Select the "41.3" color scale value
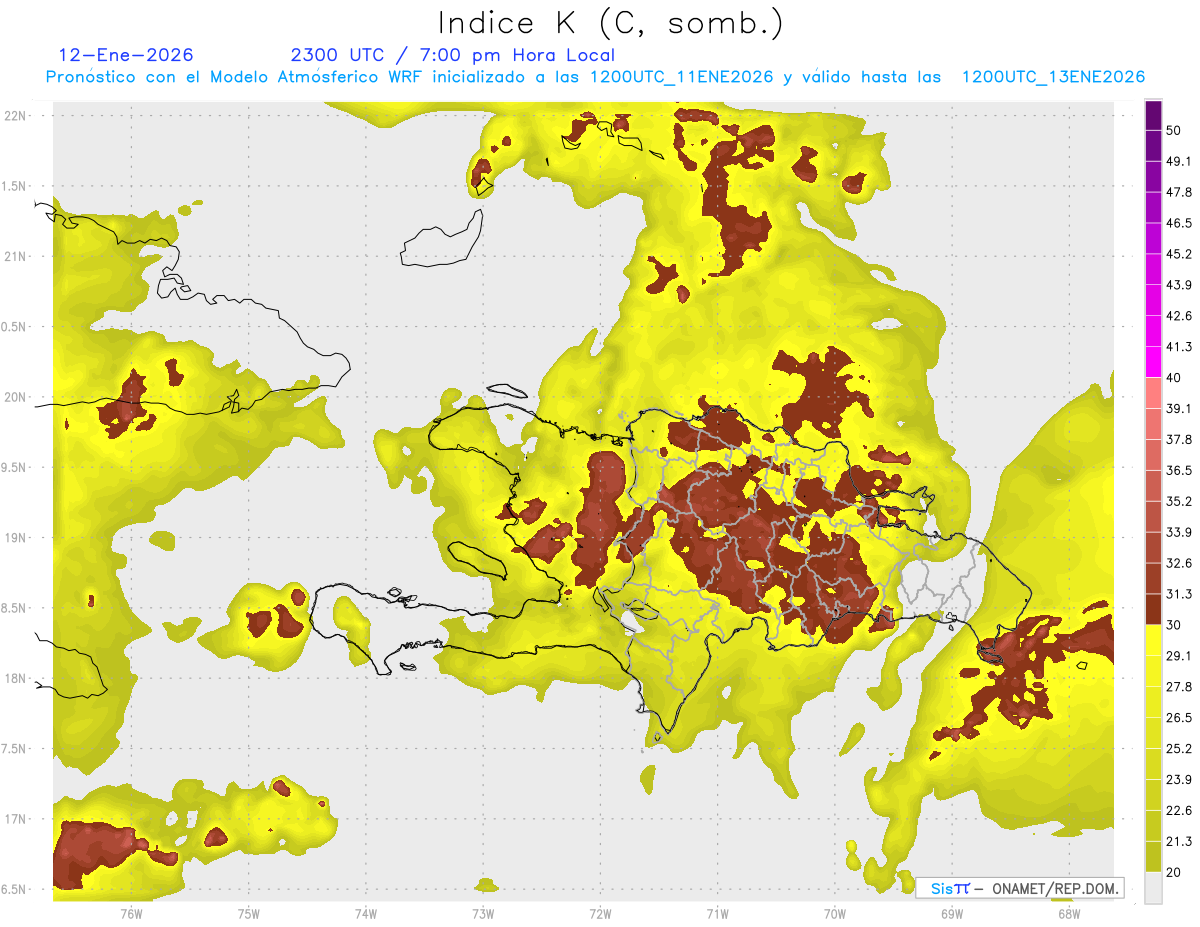The height and width of the screenshot is (927, 1200). (x=1179, y=347)
